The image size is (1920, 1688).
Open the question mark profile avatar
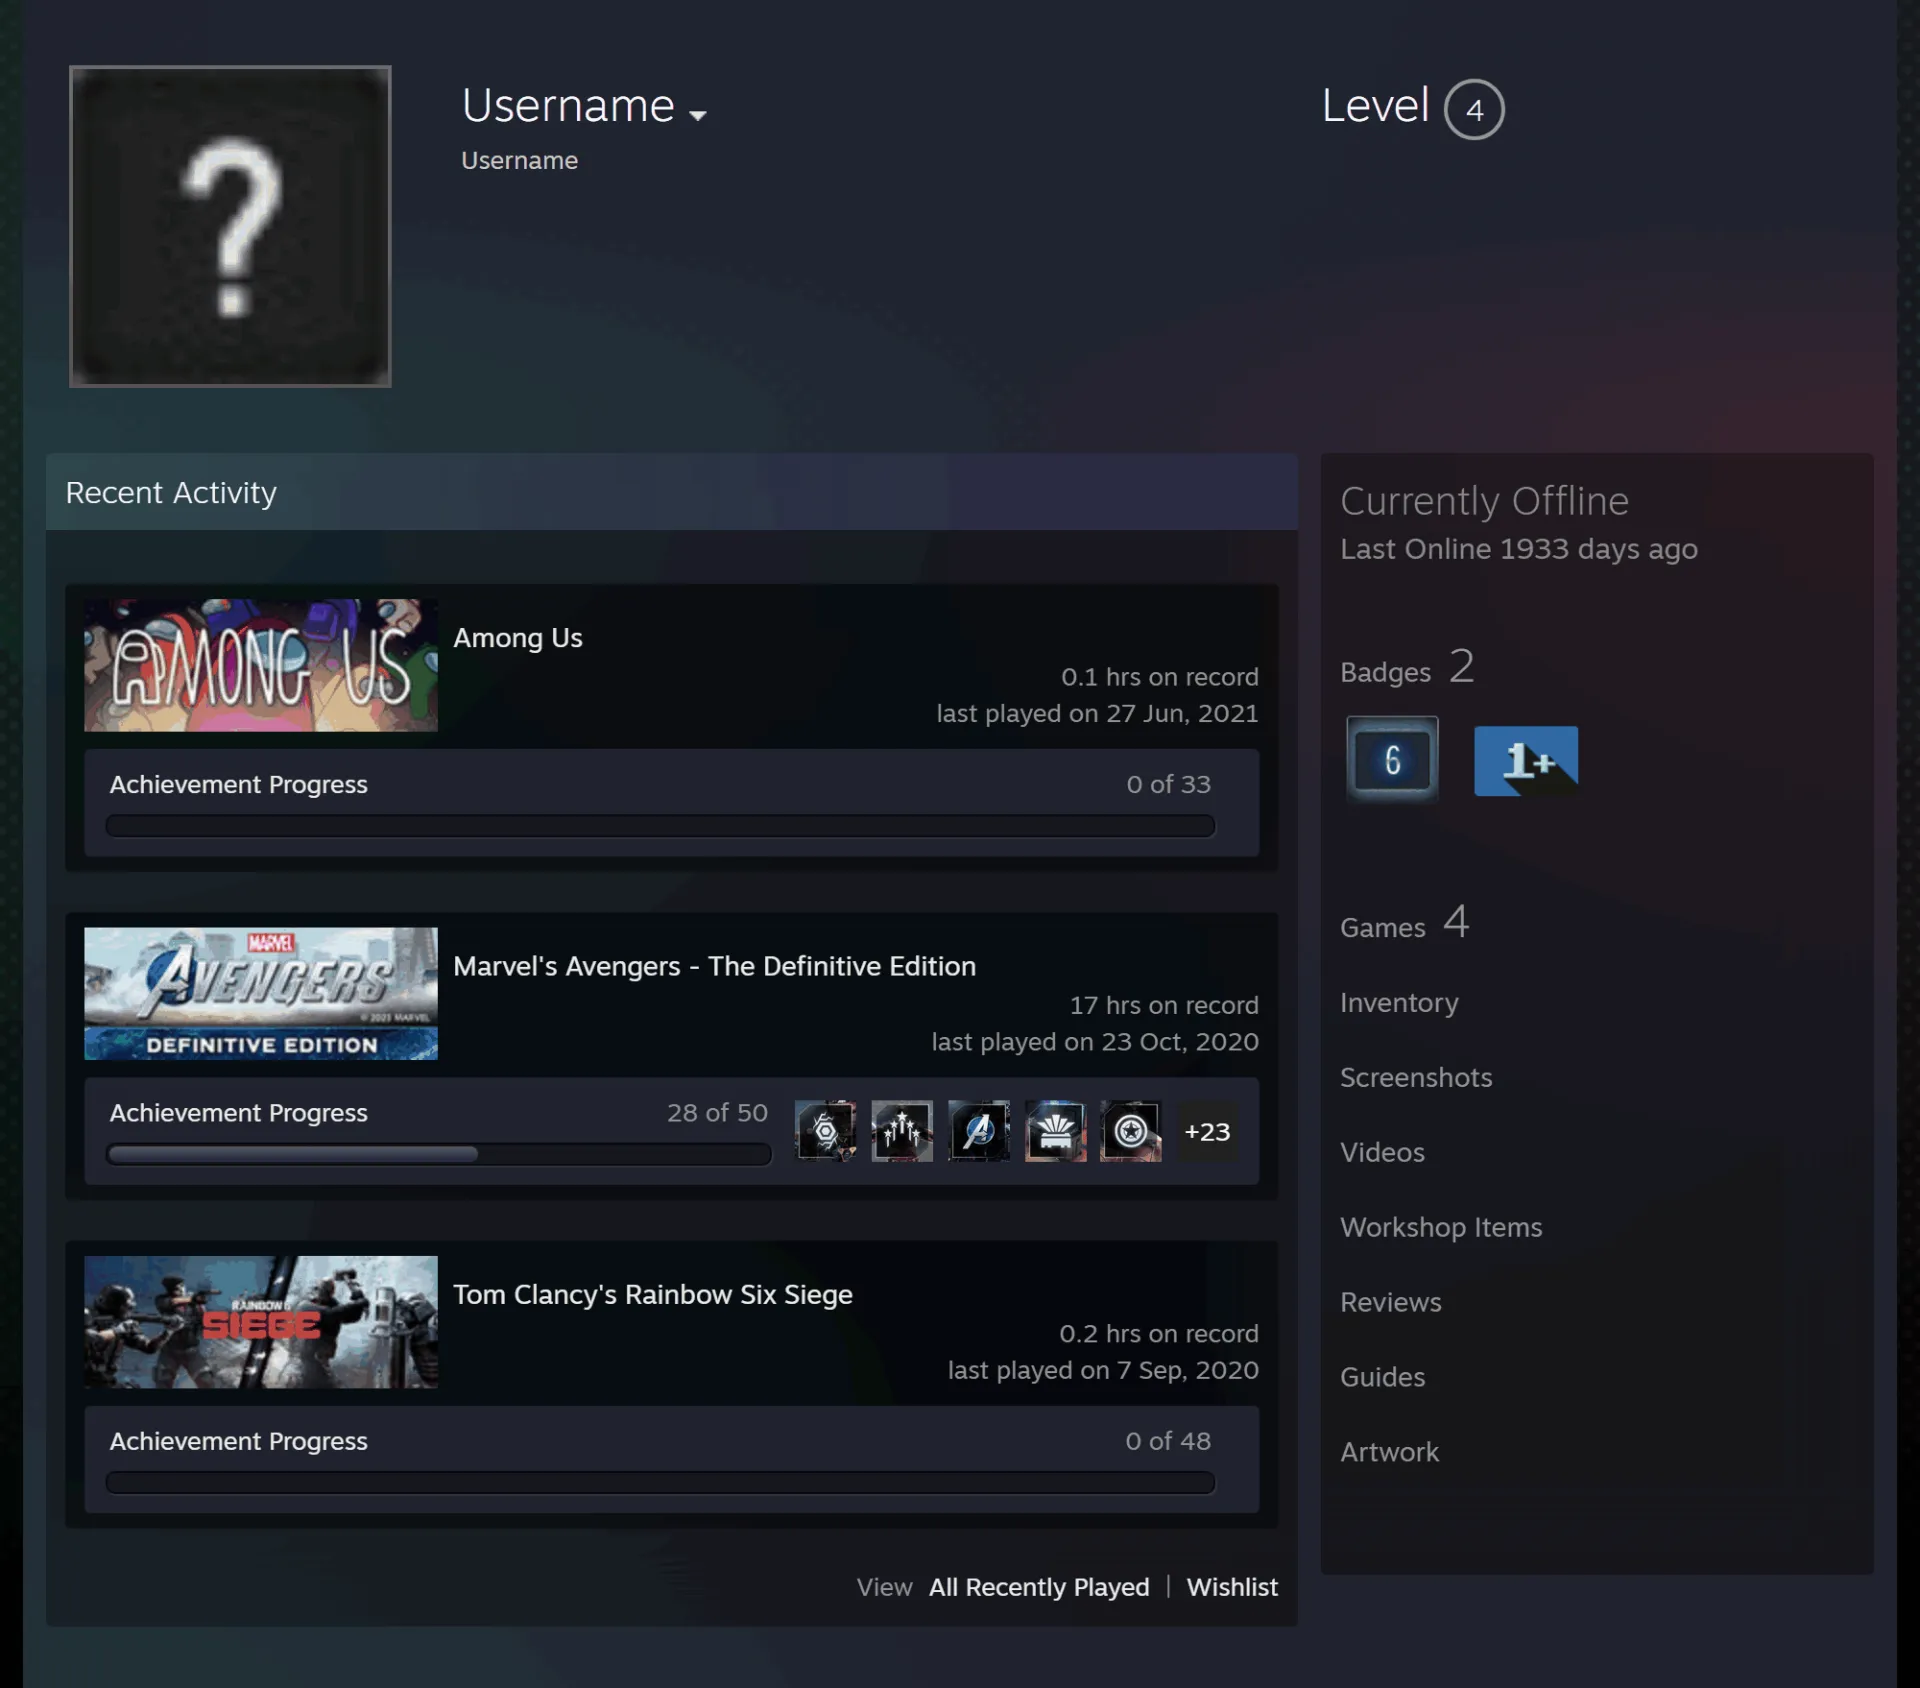coord(230,226)
